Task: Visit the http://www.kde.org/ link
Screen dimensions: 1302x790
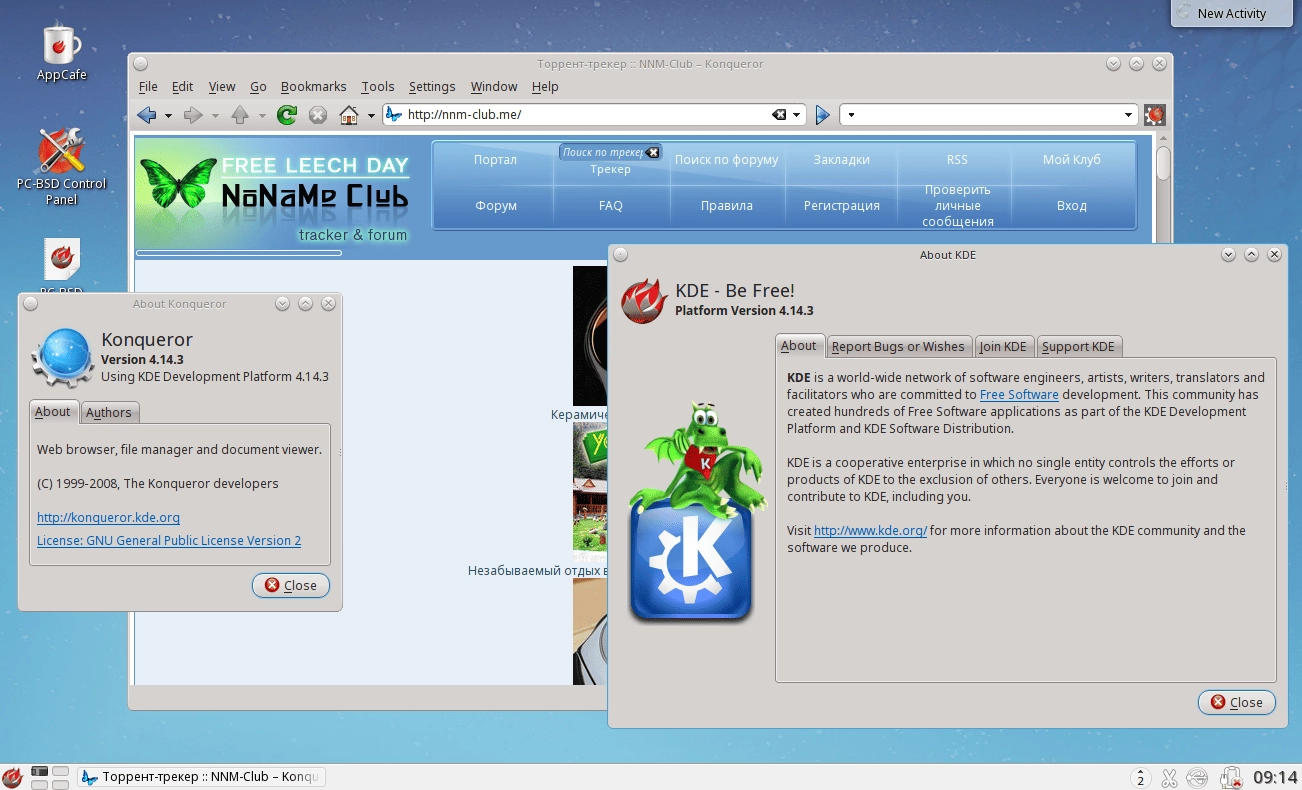Action: (870, 530)
